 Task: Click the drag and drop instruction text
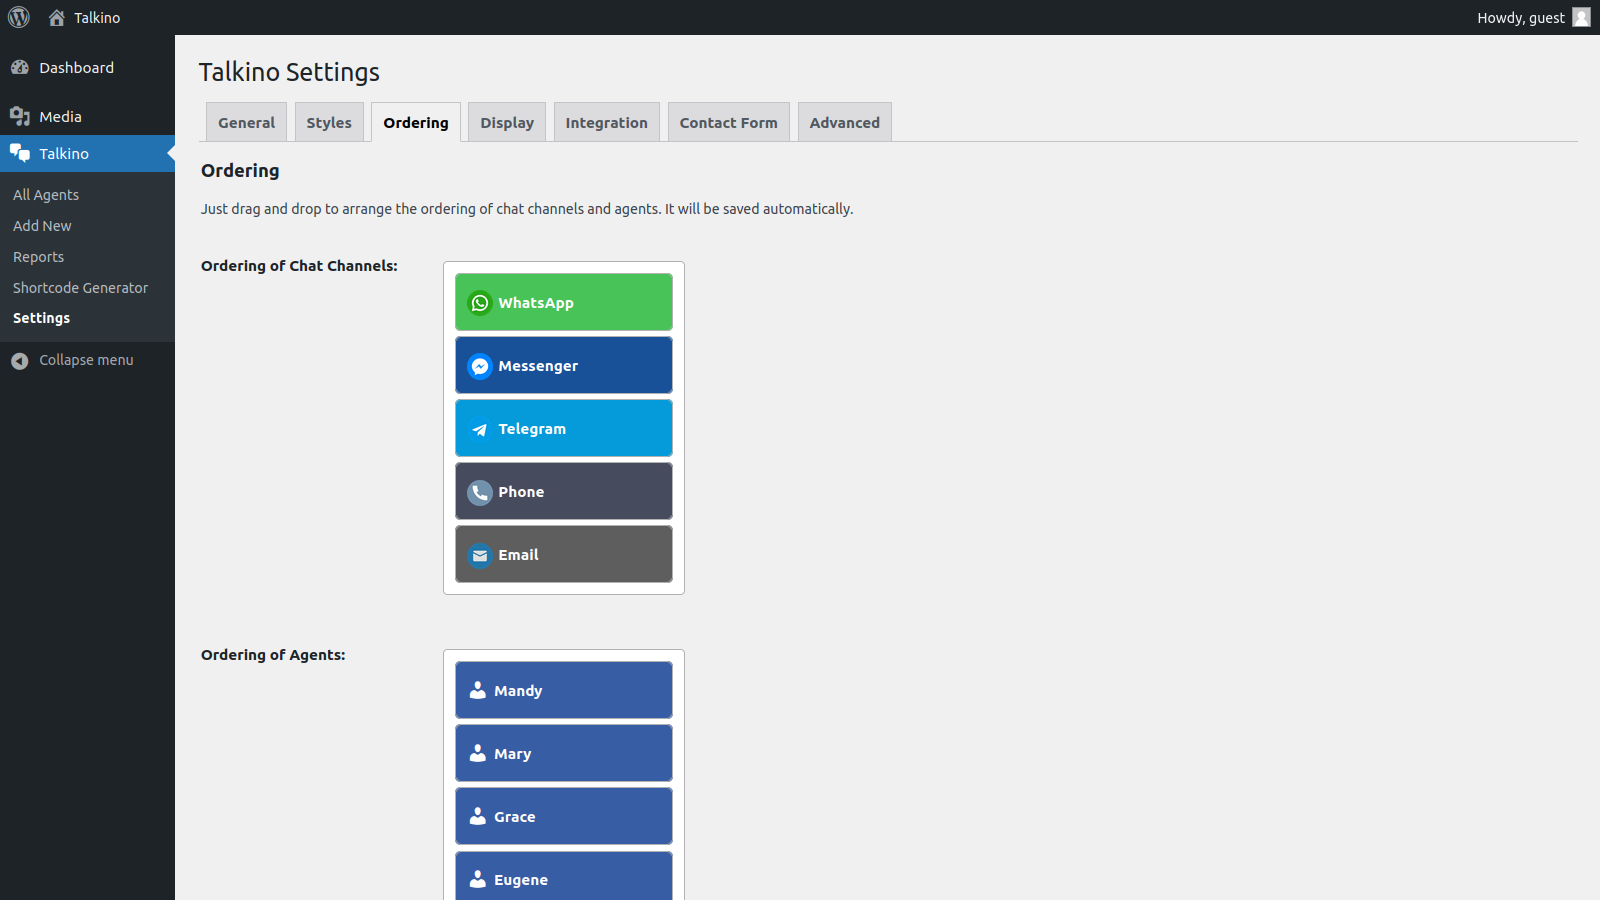[x=527, y=209]
